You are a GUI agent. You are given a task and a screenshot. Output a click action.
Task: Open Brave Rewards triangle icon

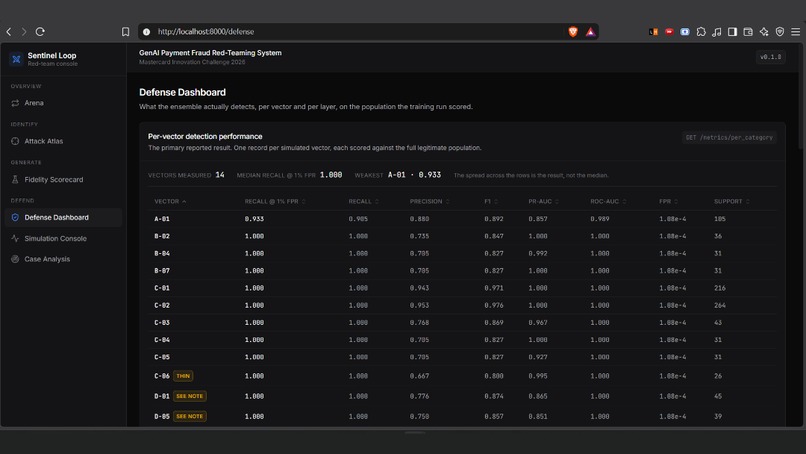pyautogui.click(x=591, y=32)
